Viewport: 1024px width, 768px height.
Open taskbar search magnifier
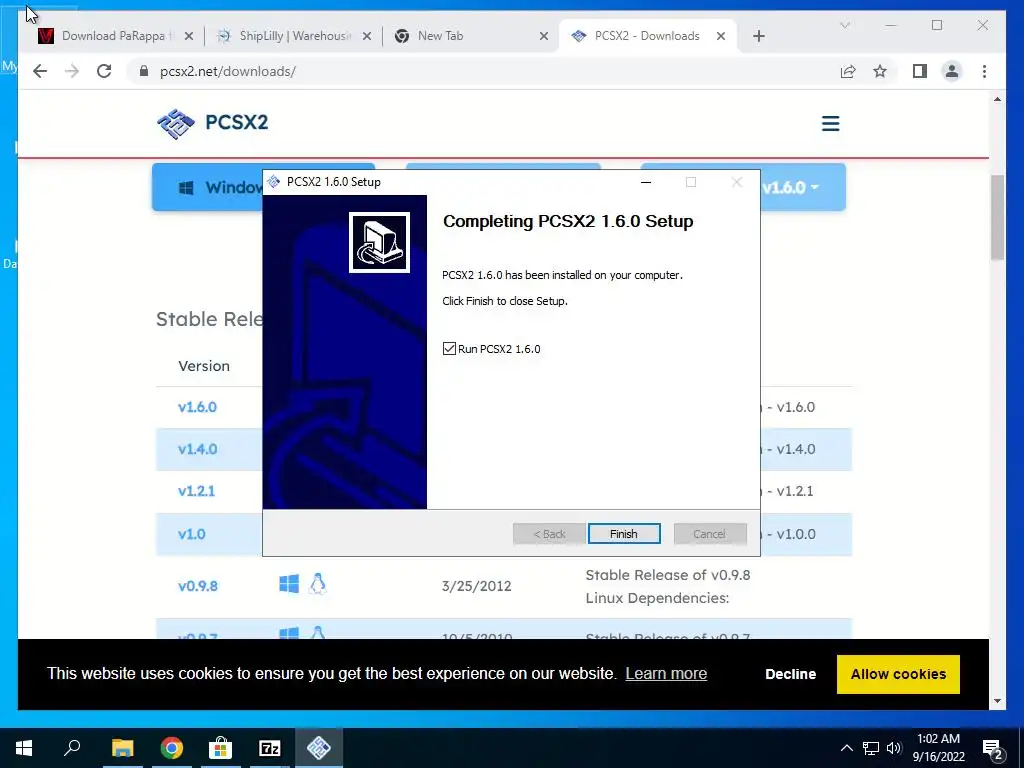(x=72, y=747)
